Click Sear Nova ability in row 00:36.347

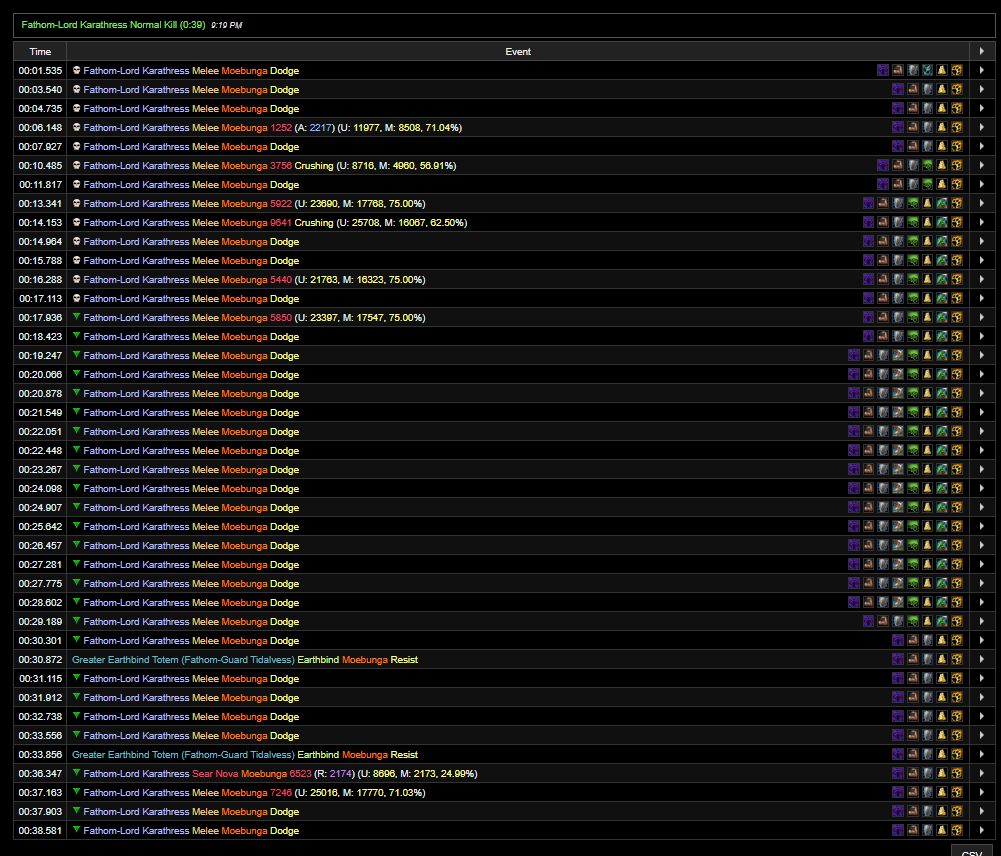click(x=215, y=774)
